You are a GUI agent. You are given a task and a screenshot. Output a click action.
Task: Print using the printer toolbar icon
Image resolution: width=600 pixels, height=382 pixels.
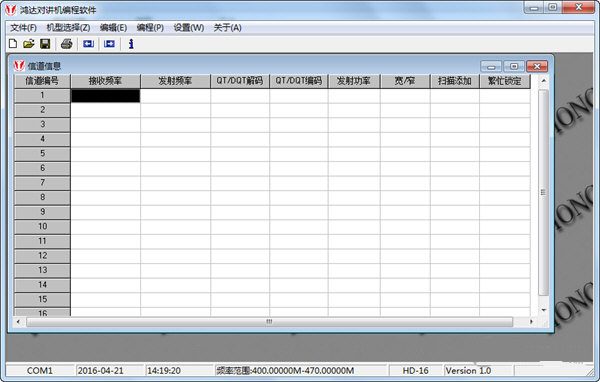coord(67,44)
